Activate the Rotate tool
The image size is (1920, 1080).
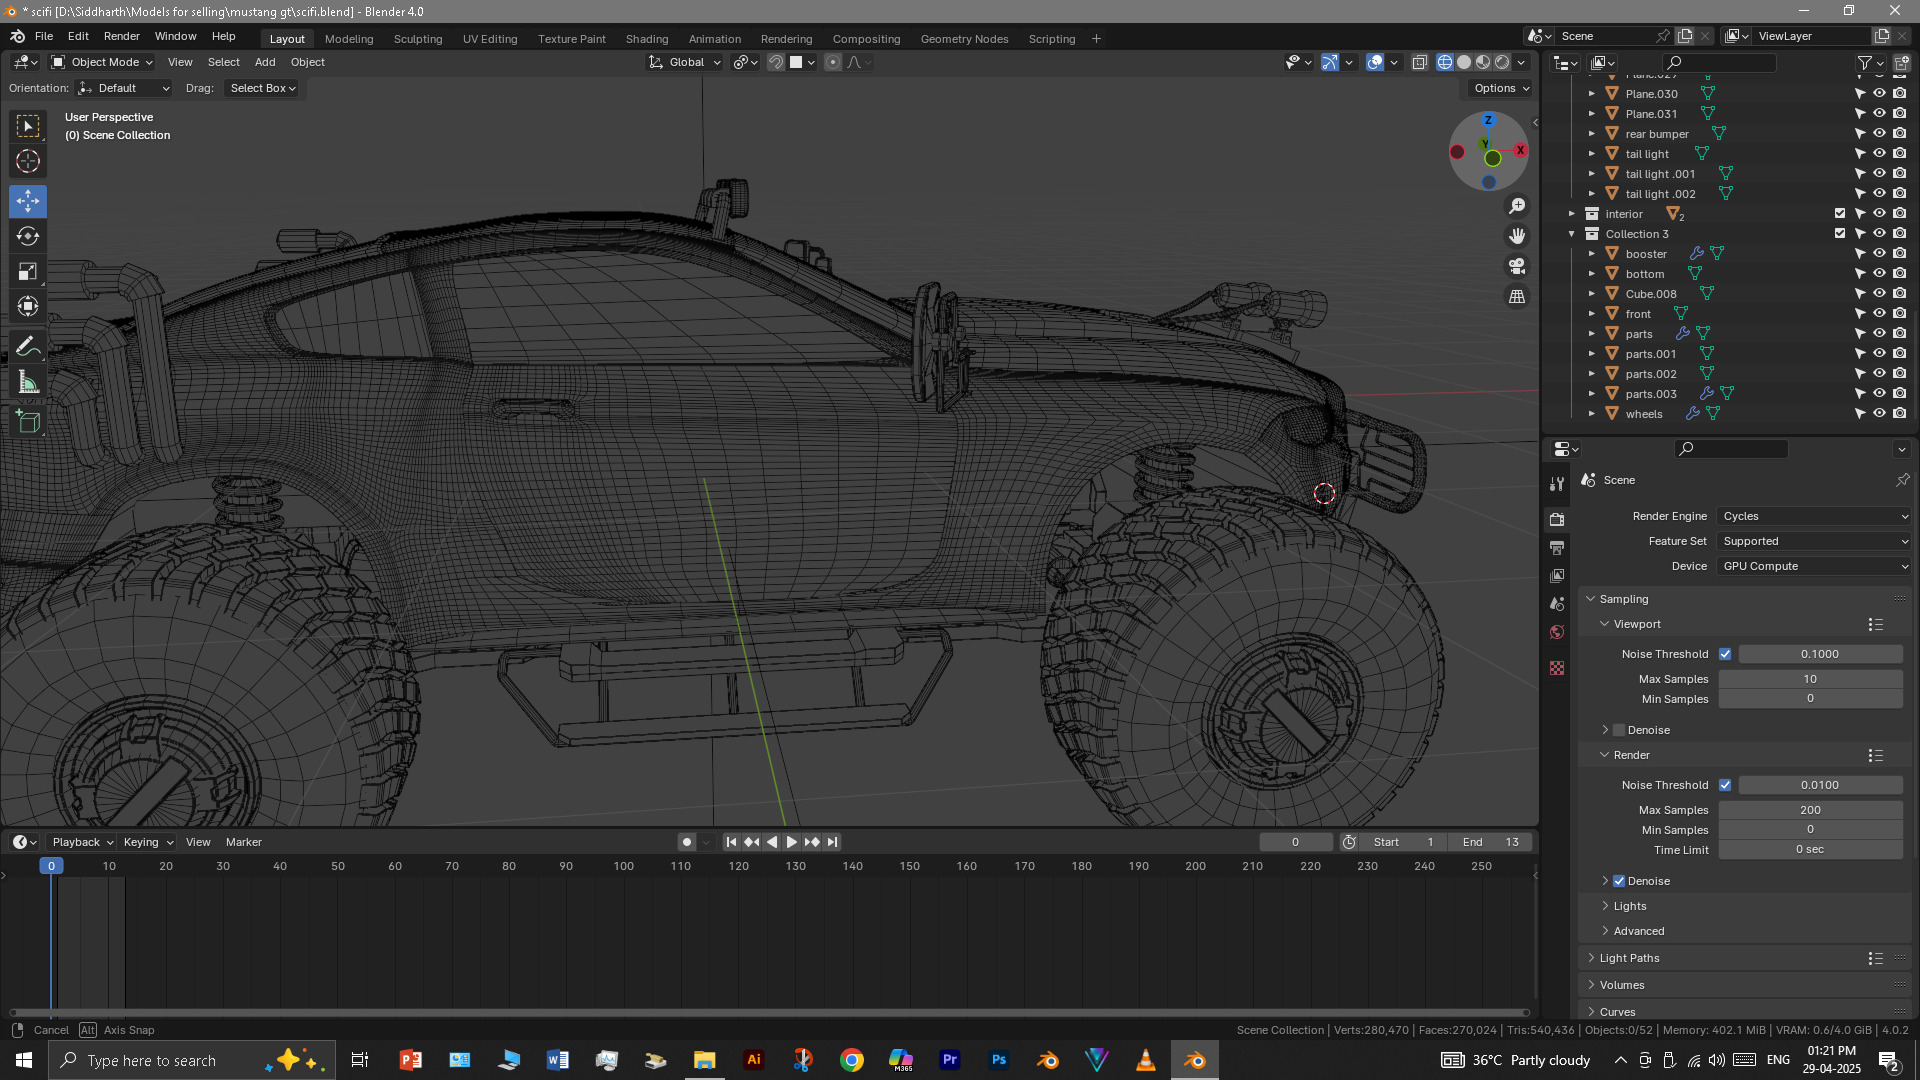click(x=28, y=236)
